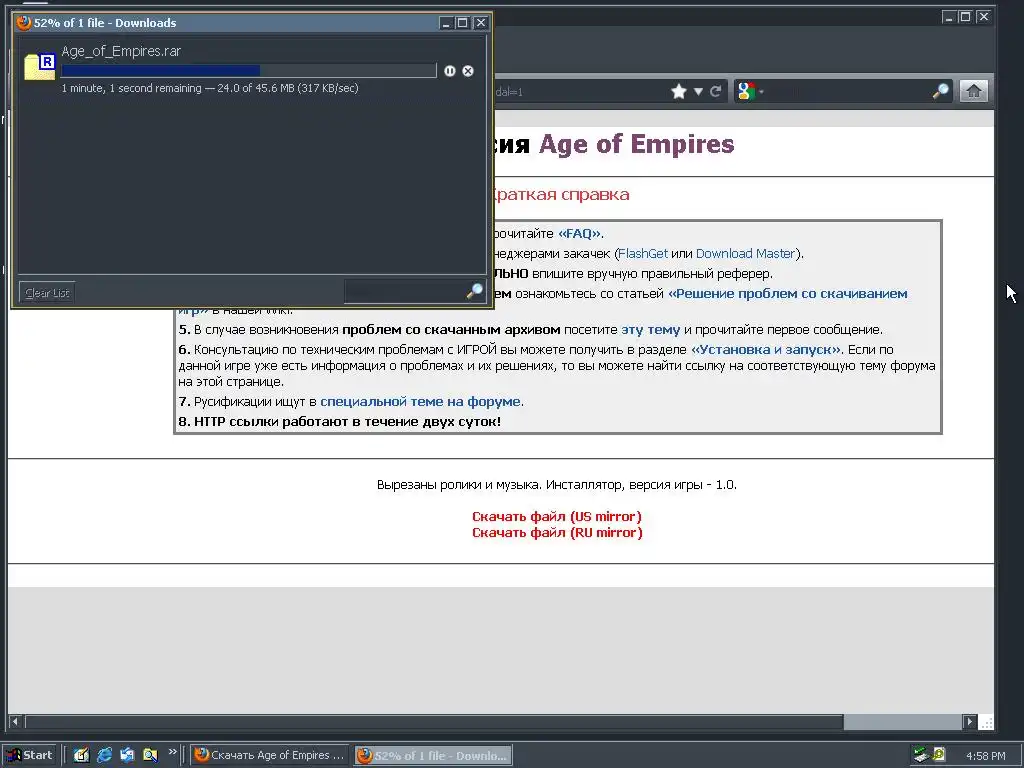This screenshot has height=768, width=1024.
Task: Click the magnifier quick launch icon
Action: point(150,755)
